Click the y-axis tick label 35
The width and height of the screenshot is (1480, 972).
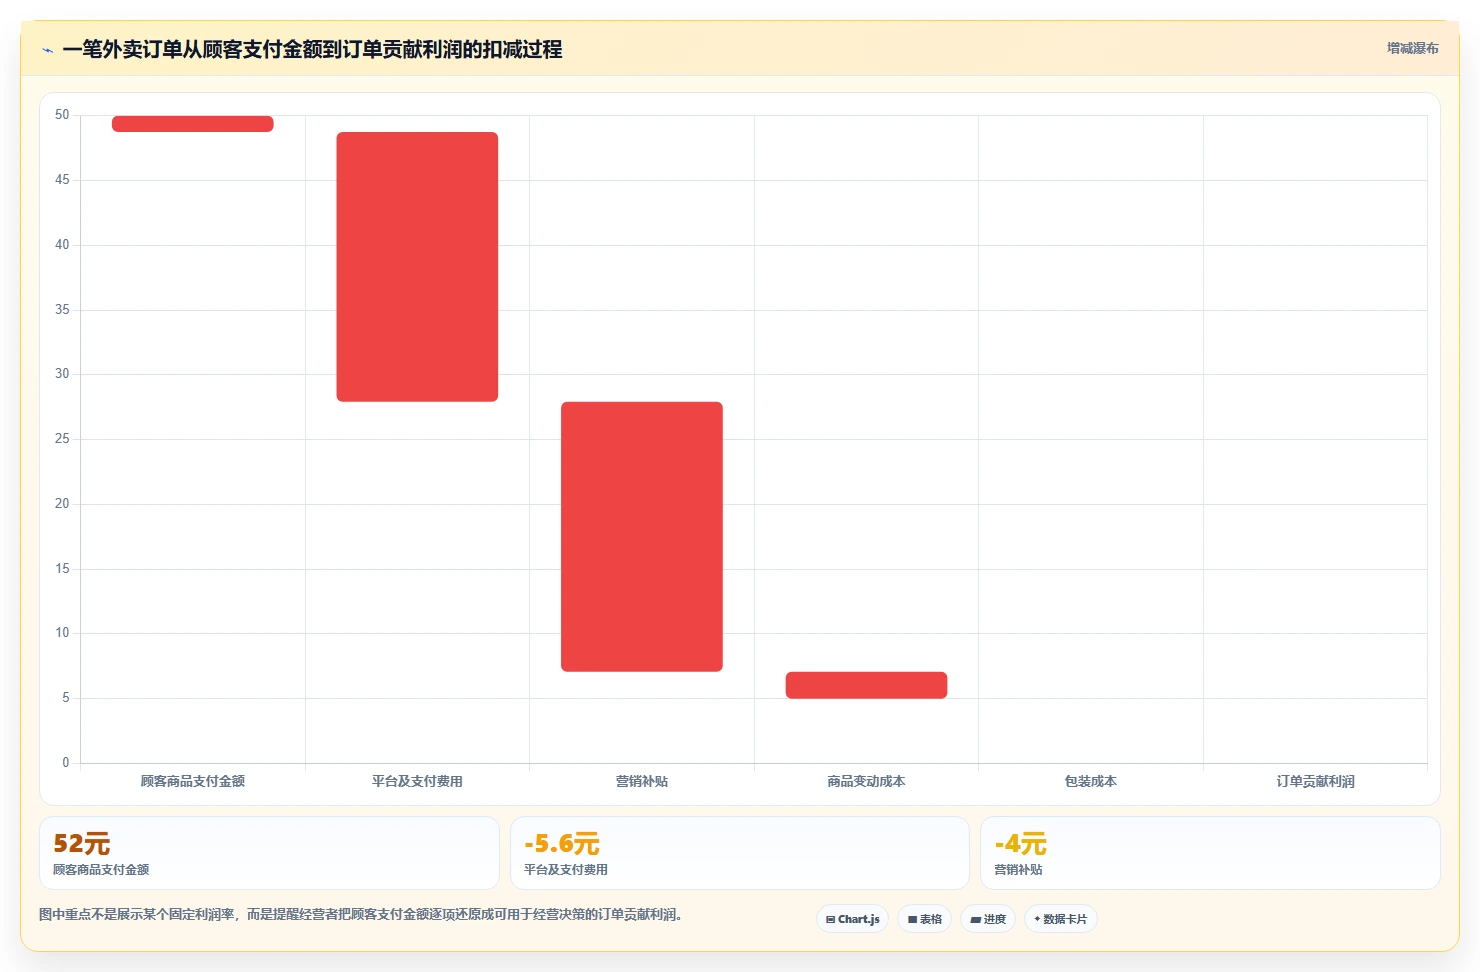point(62,310)
